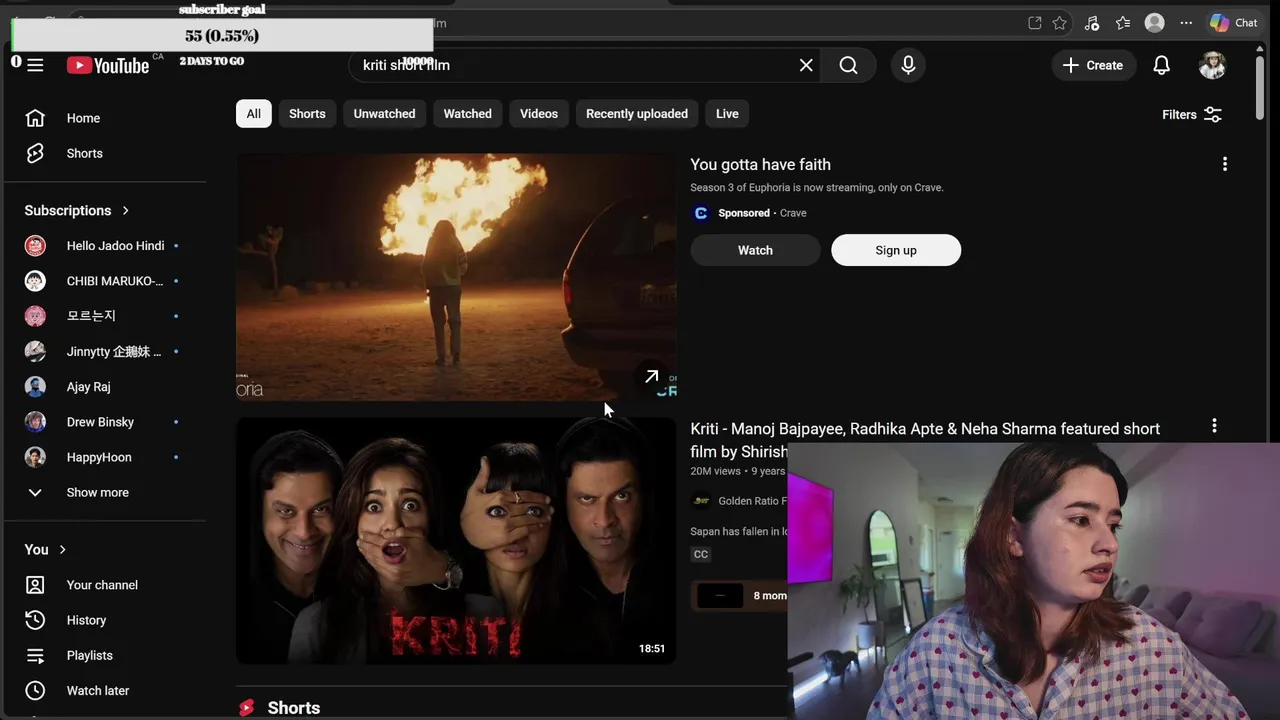Open Hello Jadoo Hindi subscription

pos(105,246)
